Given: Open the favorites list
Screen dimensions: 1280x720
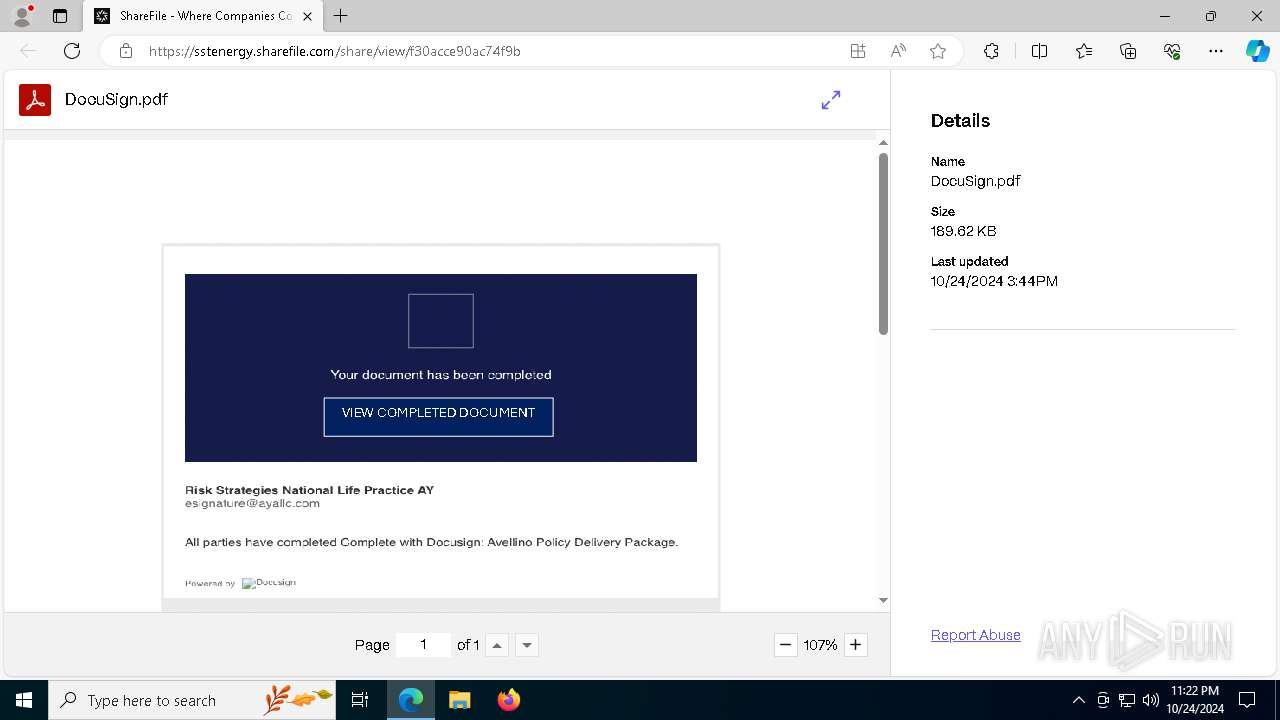Looking at the screenshot, I should pos(1084,51).
